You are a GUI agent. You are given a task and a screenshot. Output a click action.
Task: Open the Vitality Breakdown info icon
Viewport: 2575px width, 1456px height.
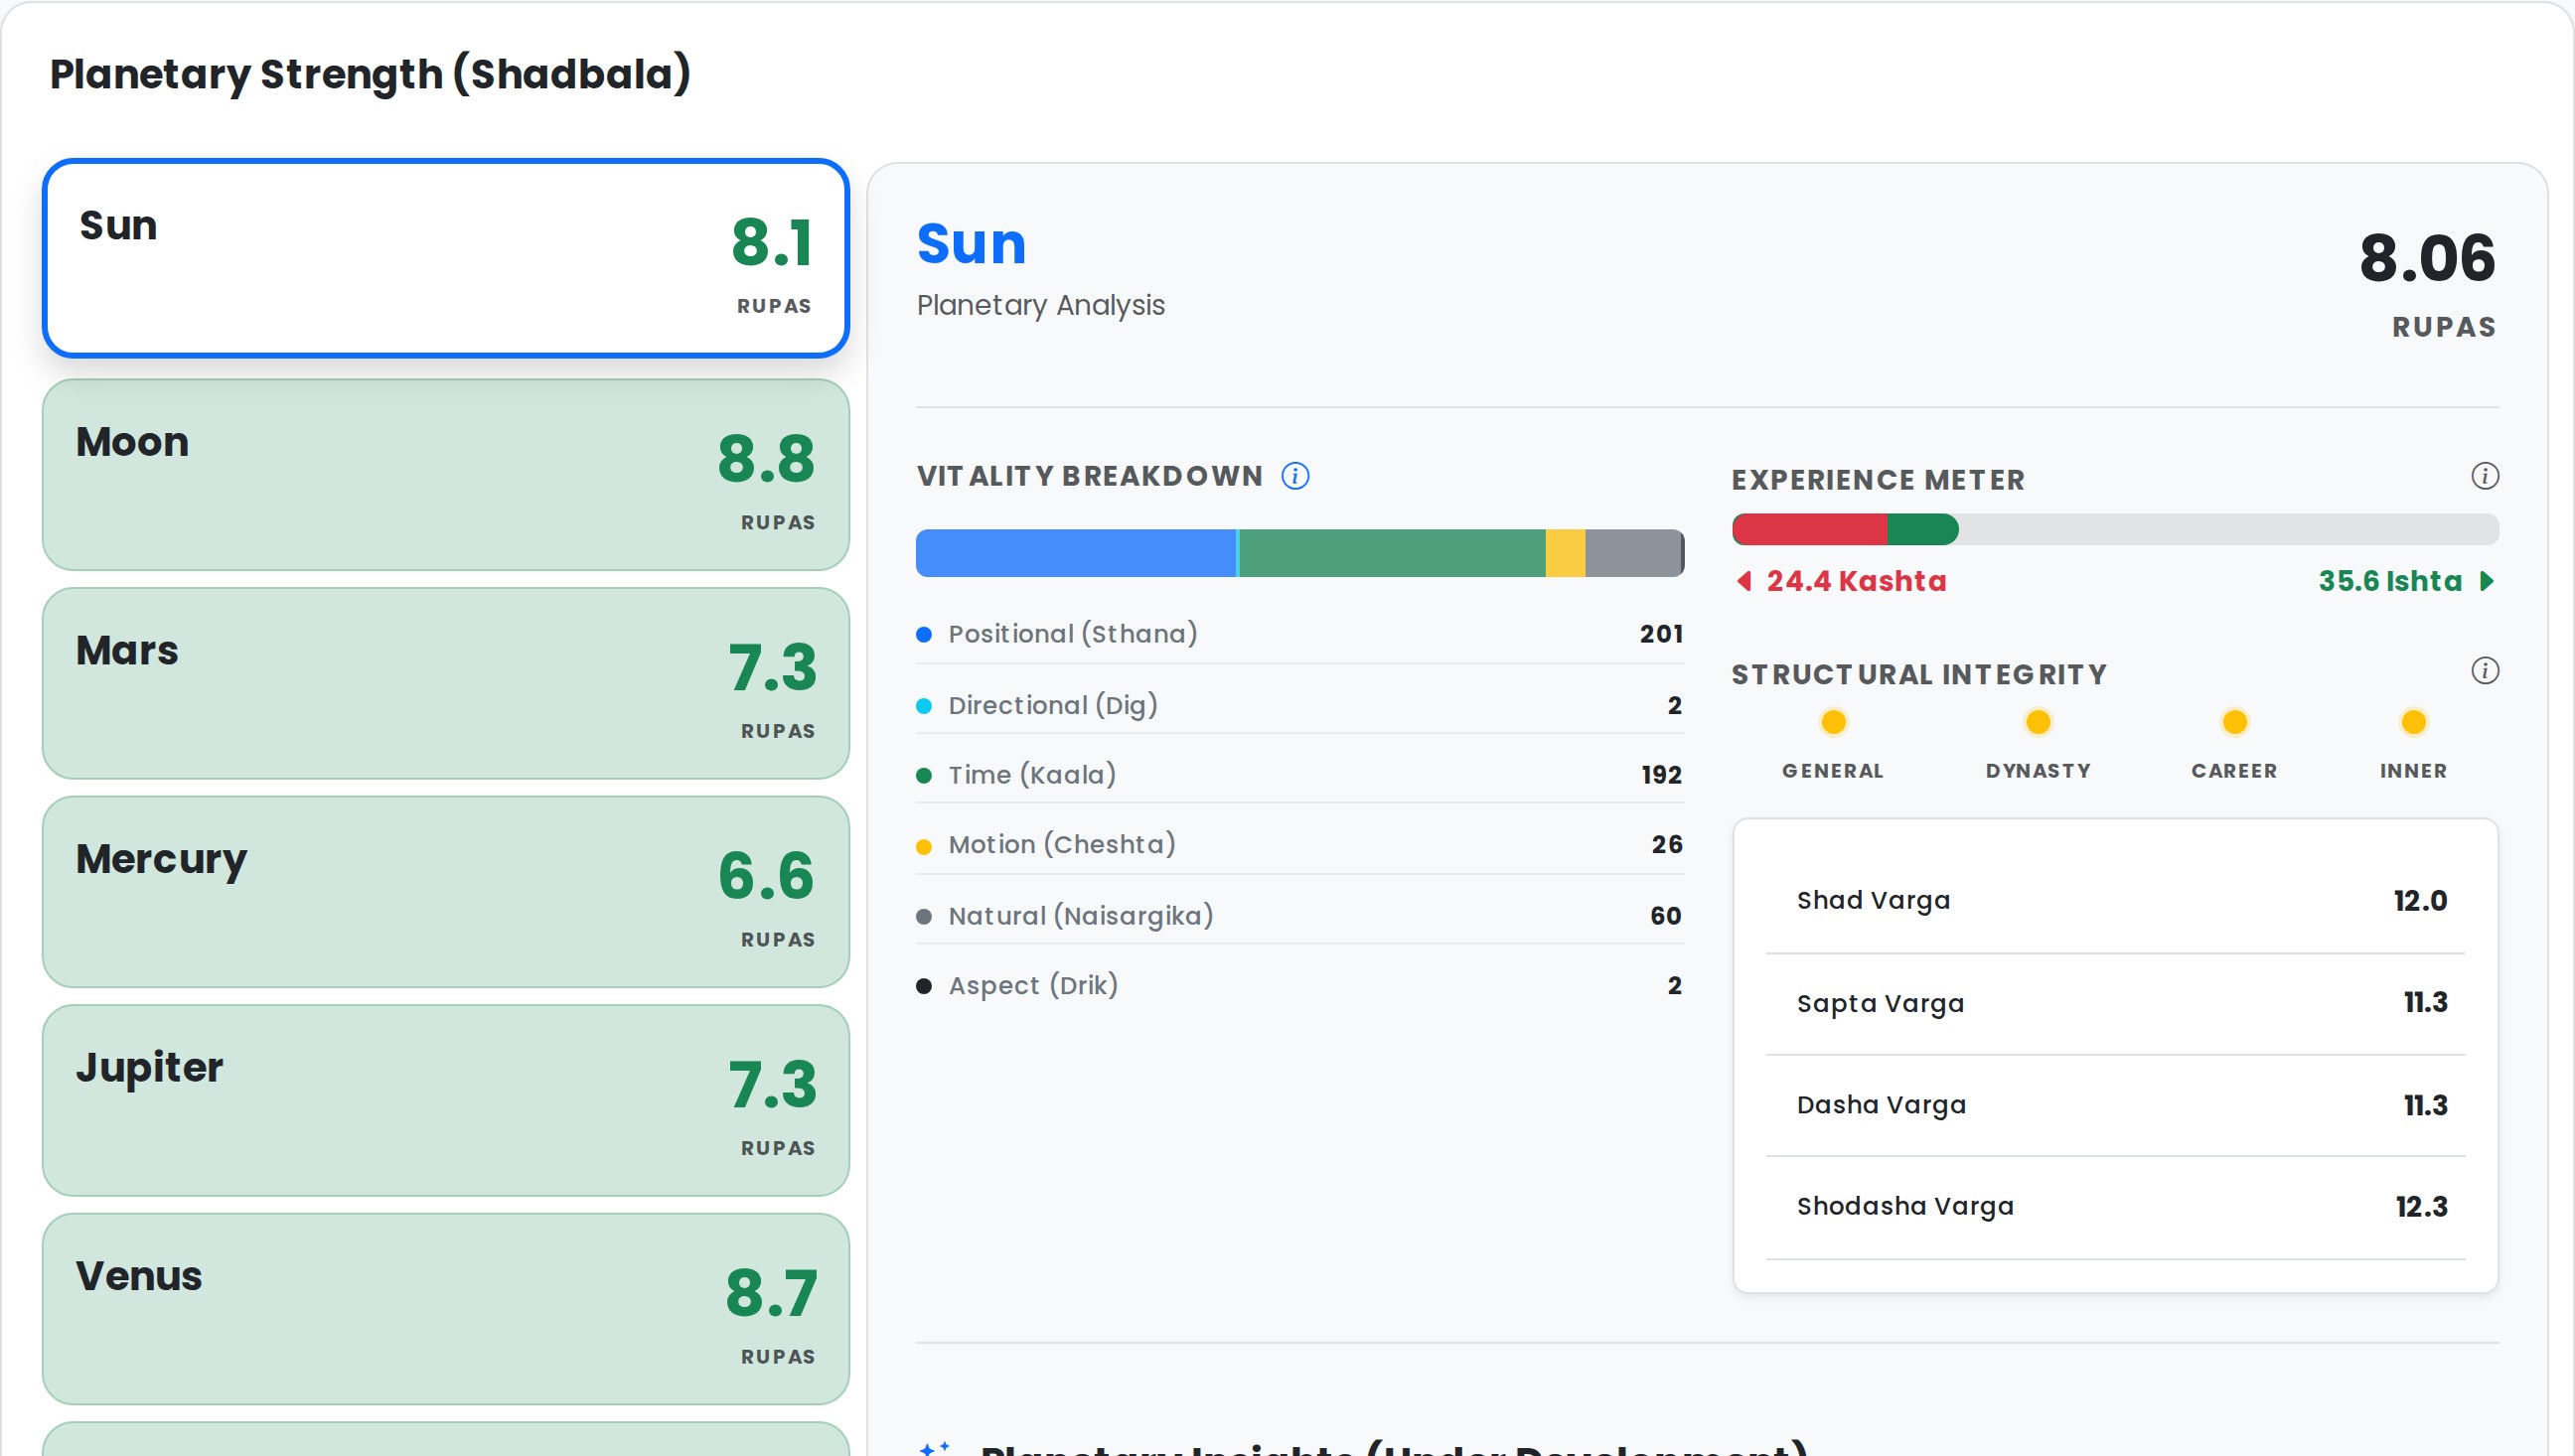(1295, 476)
